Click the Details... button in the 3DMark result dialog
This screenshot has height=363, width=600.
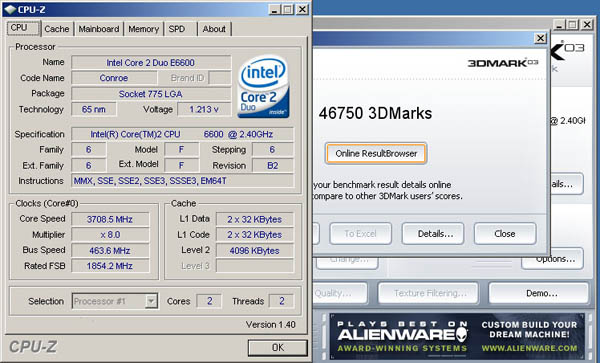pyautogui.click(x=433, y=233)
